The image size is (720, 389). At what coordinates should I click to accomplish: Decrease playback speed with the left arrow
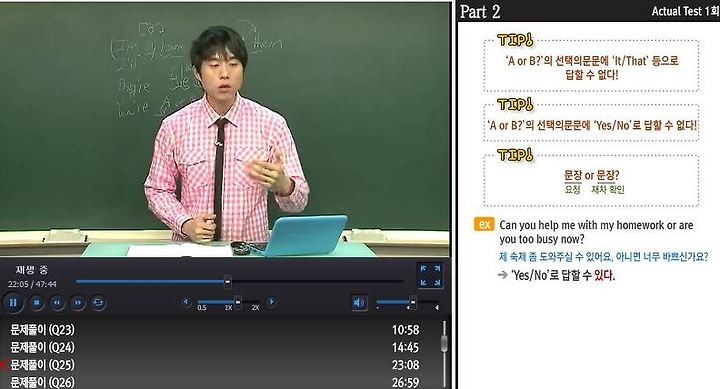[186, 302]
